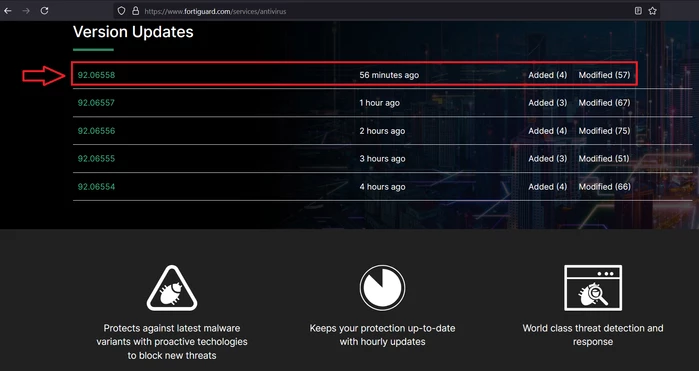Reload the FortiGuard page
Image resolution: width=699 pixels, height=371 pixels.
[44, 11]
